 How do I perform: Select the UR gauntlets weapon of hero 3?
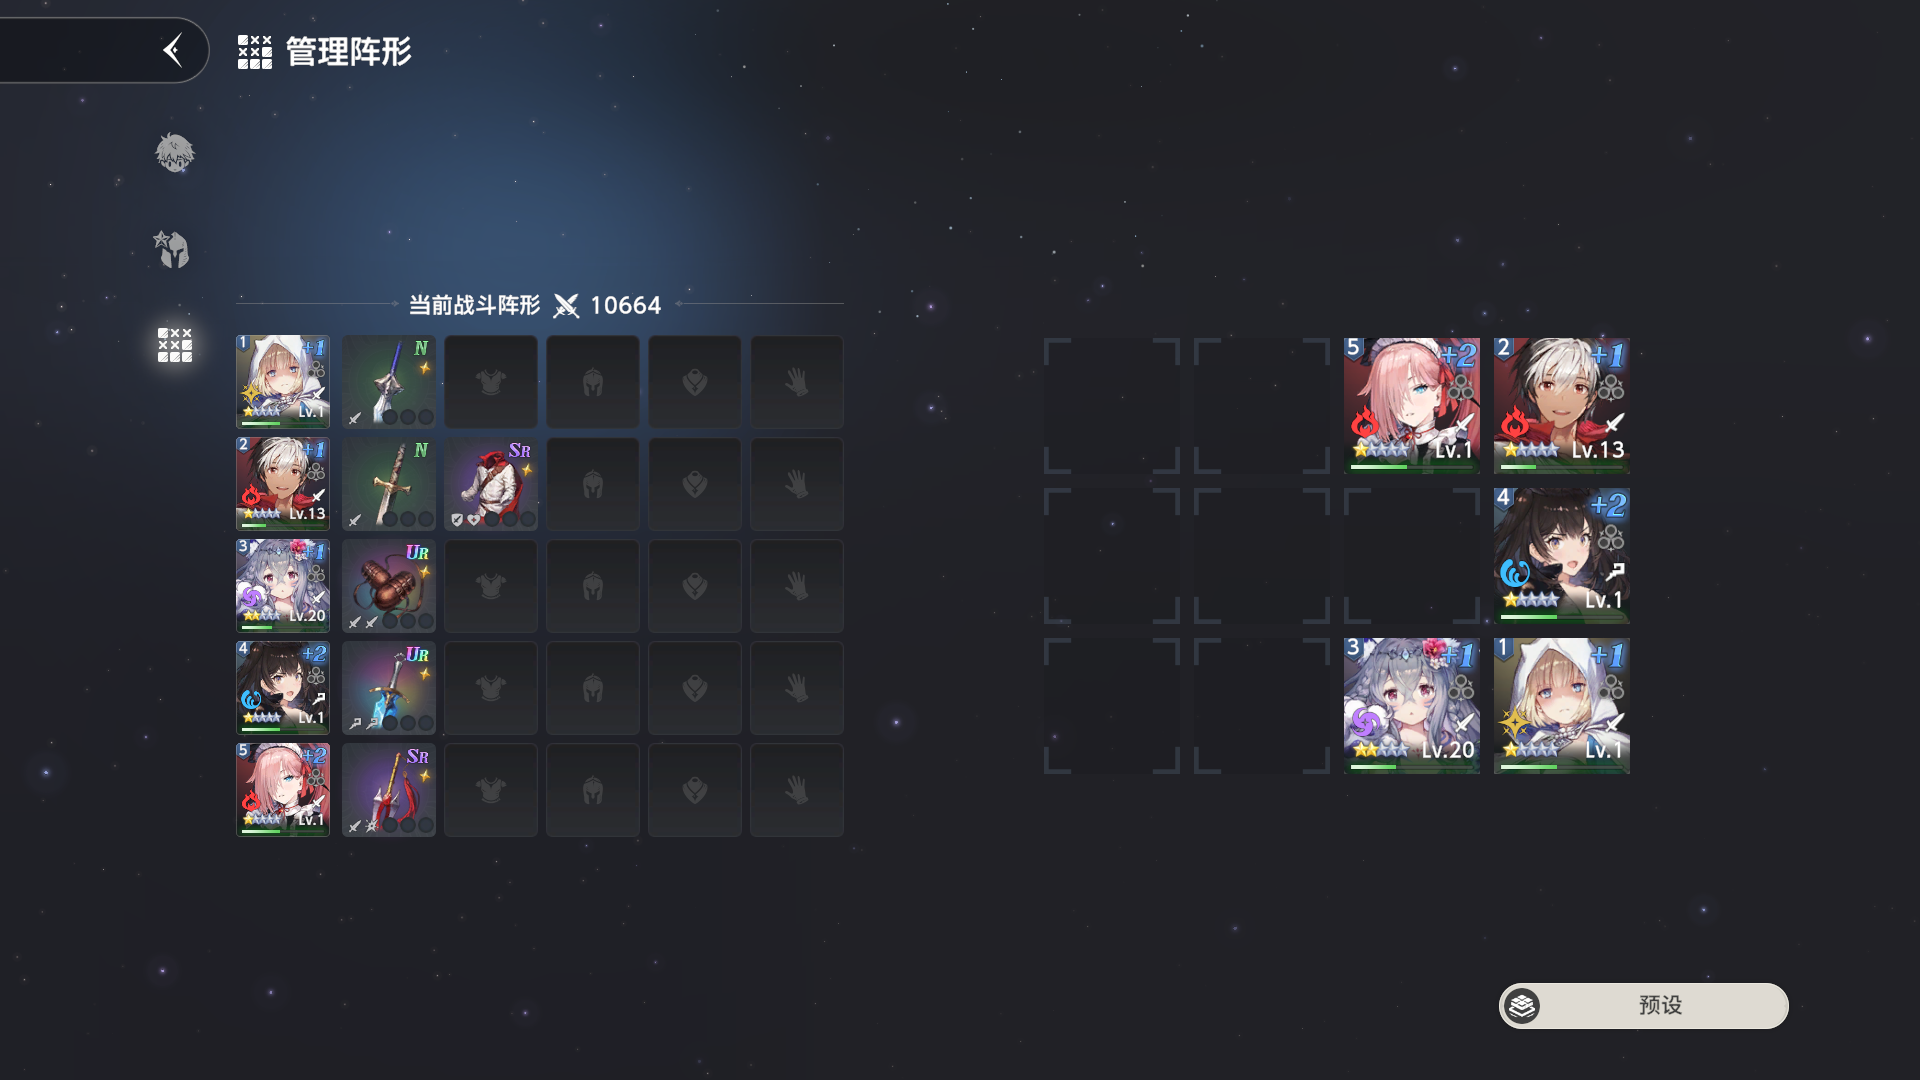click(x=389, y=586)
